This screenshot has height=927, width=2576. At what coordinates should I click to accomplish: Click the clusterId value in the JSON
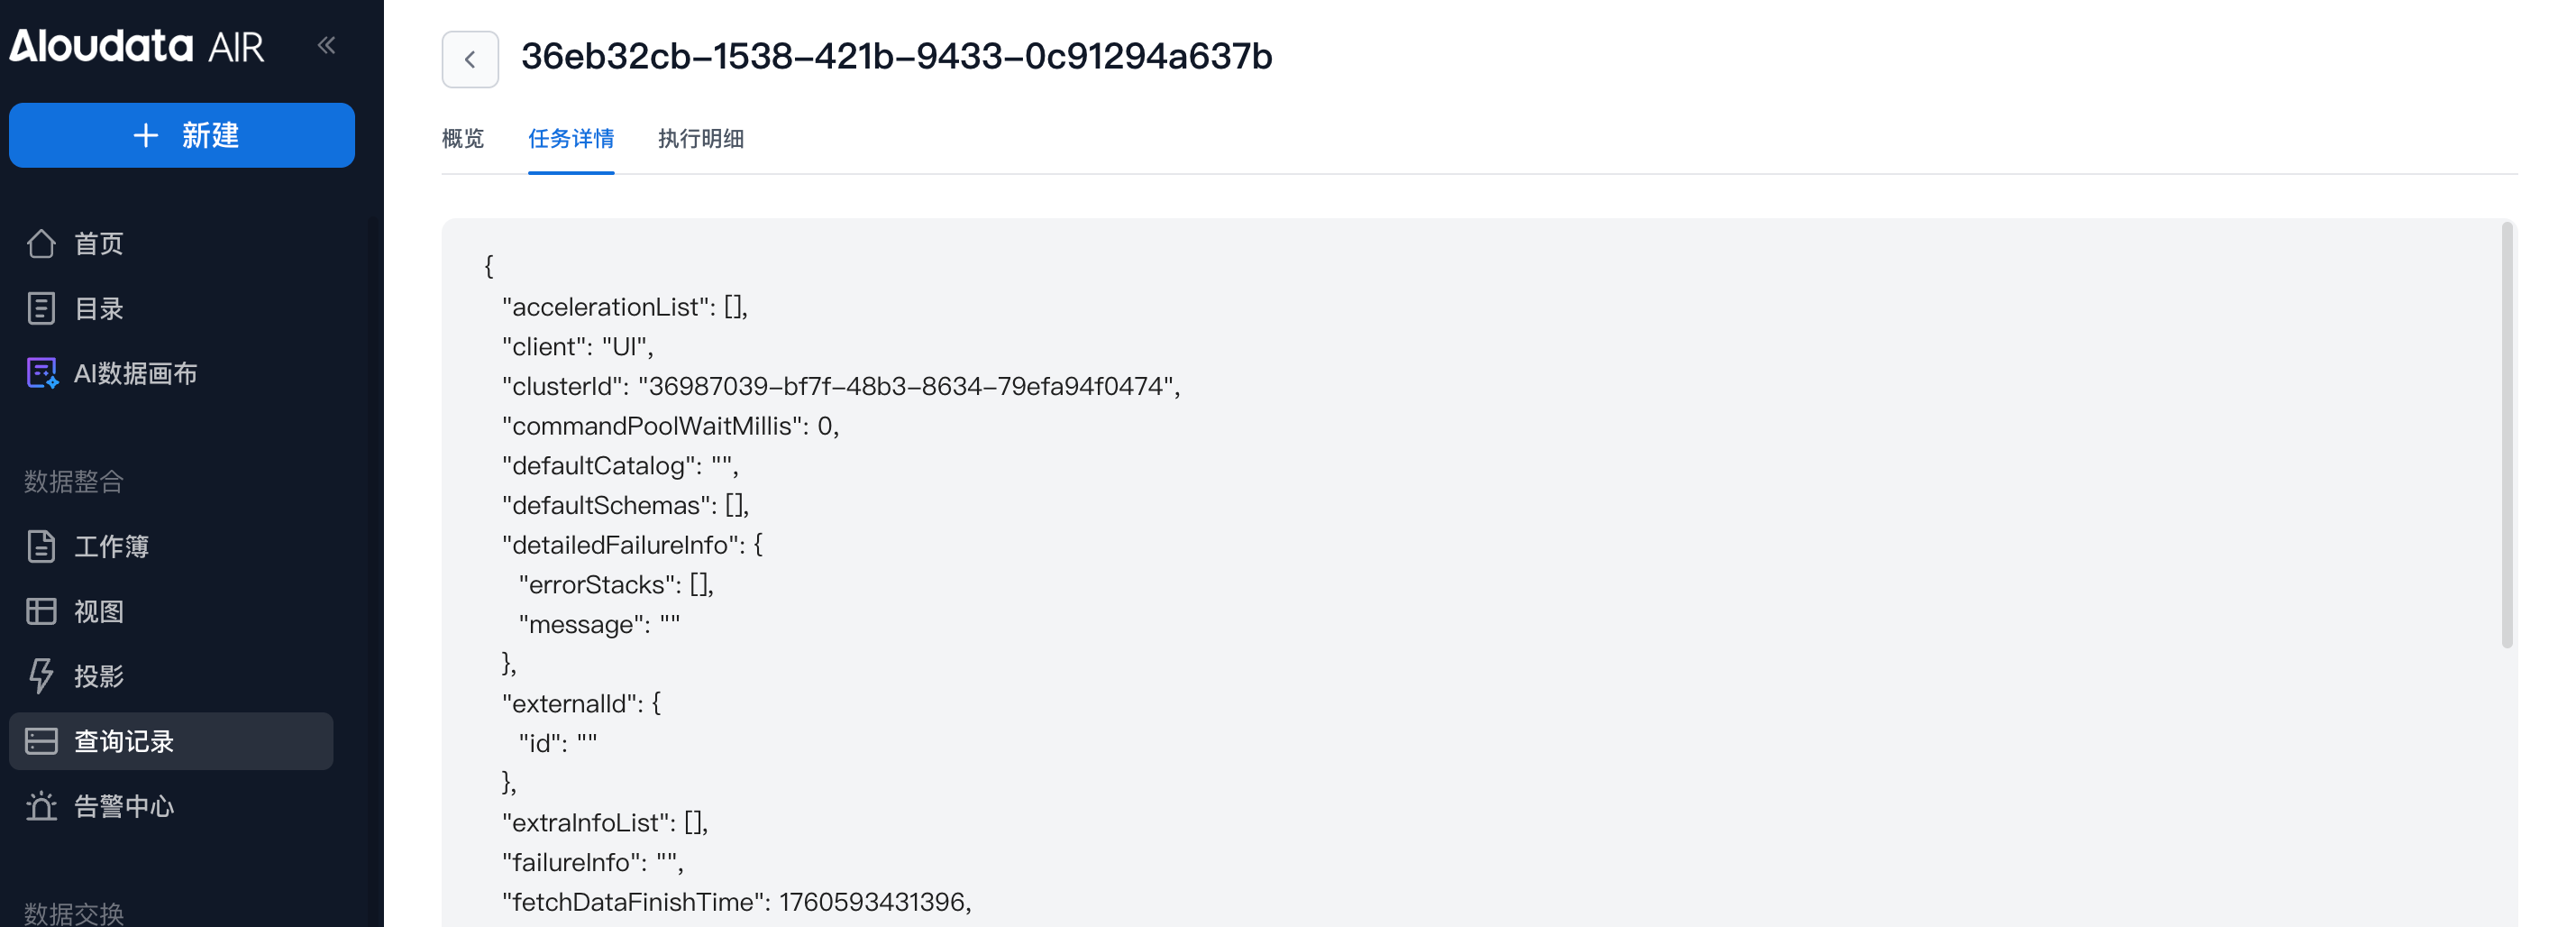tap(906, 387)
